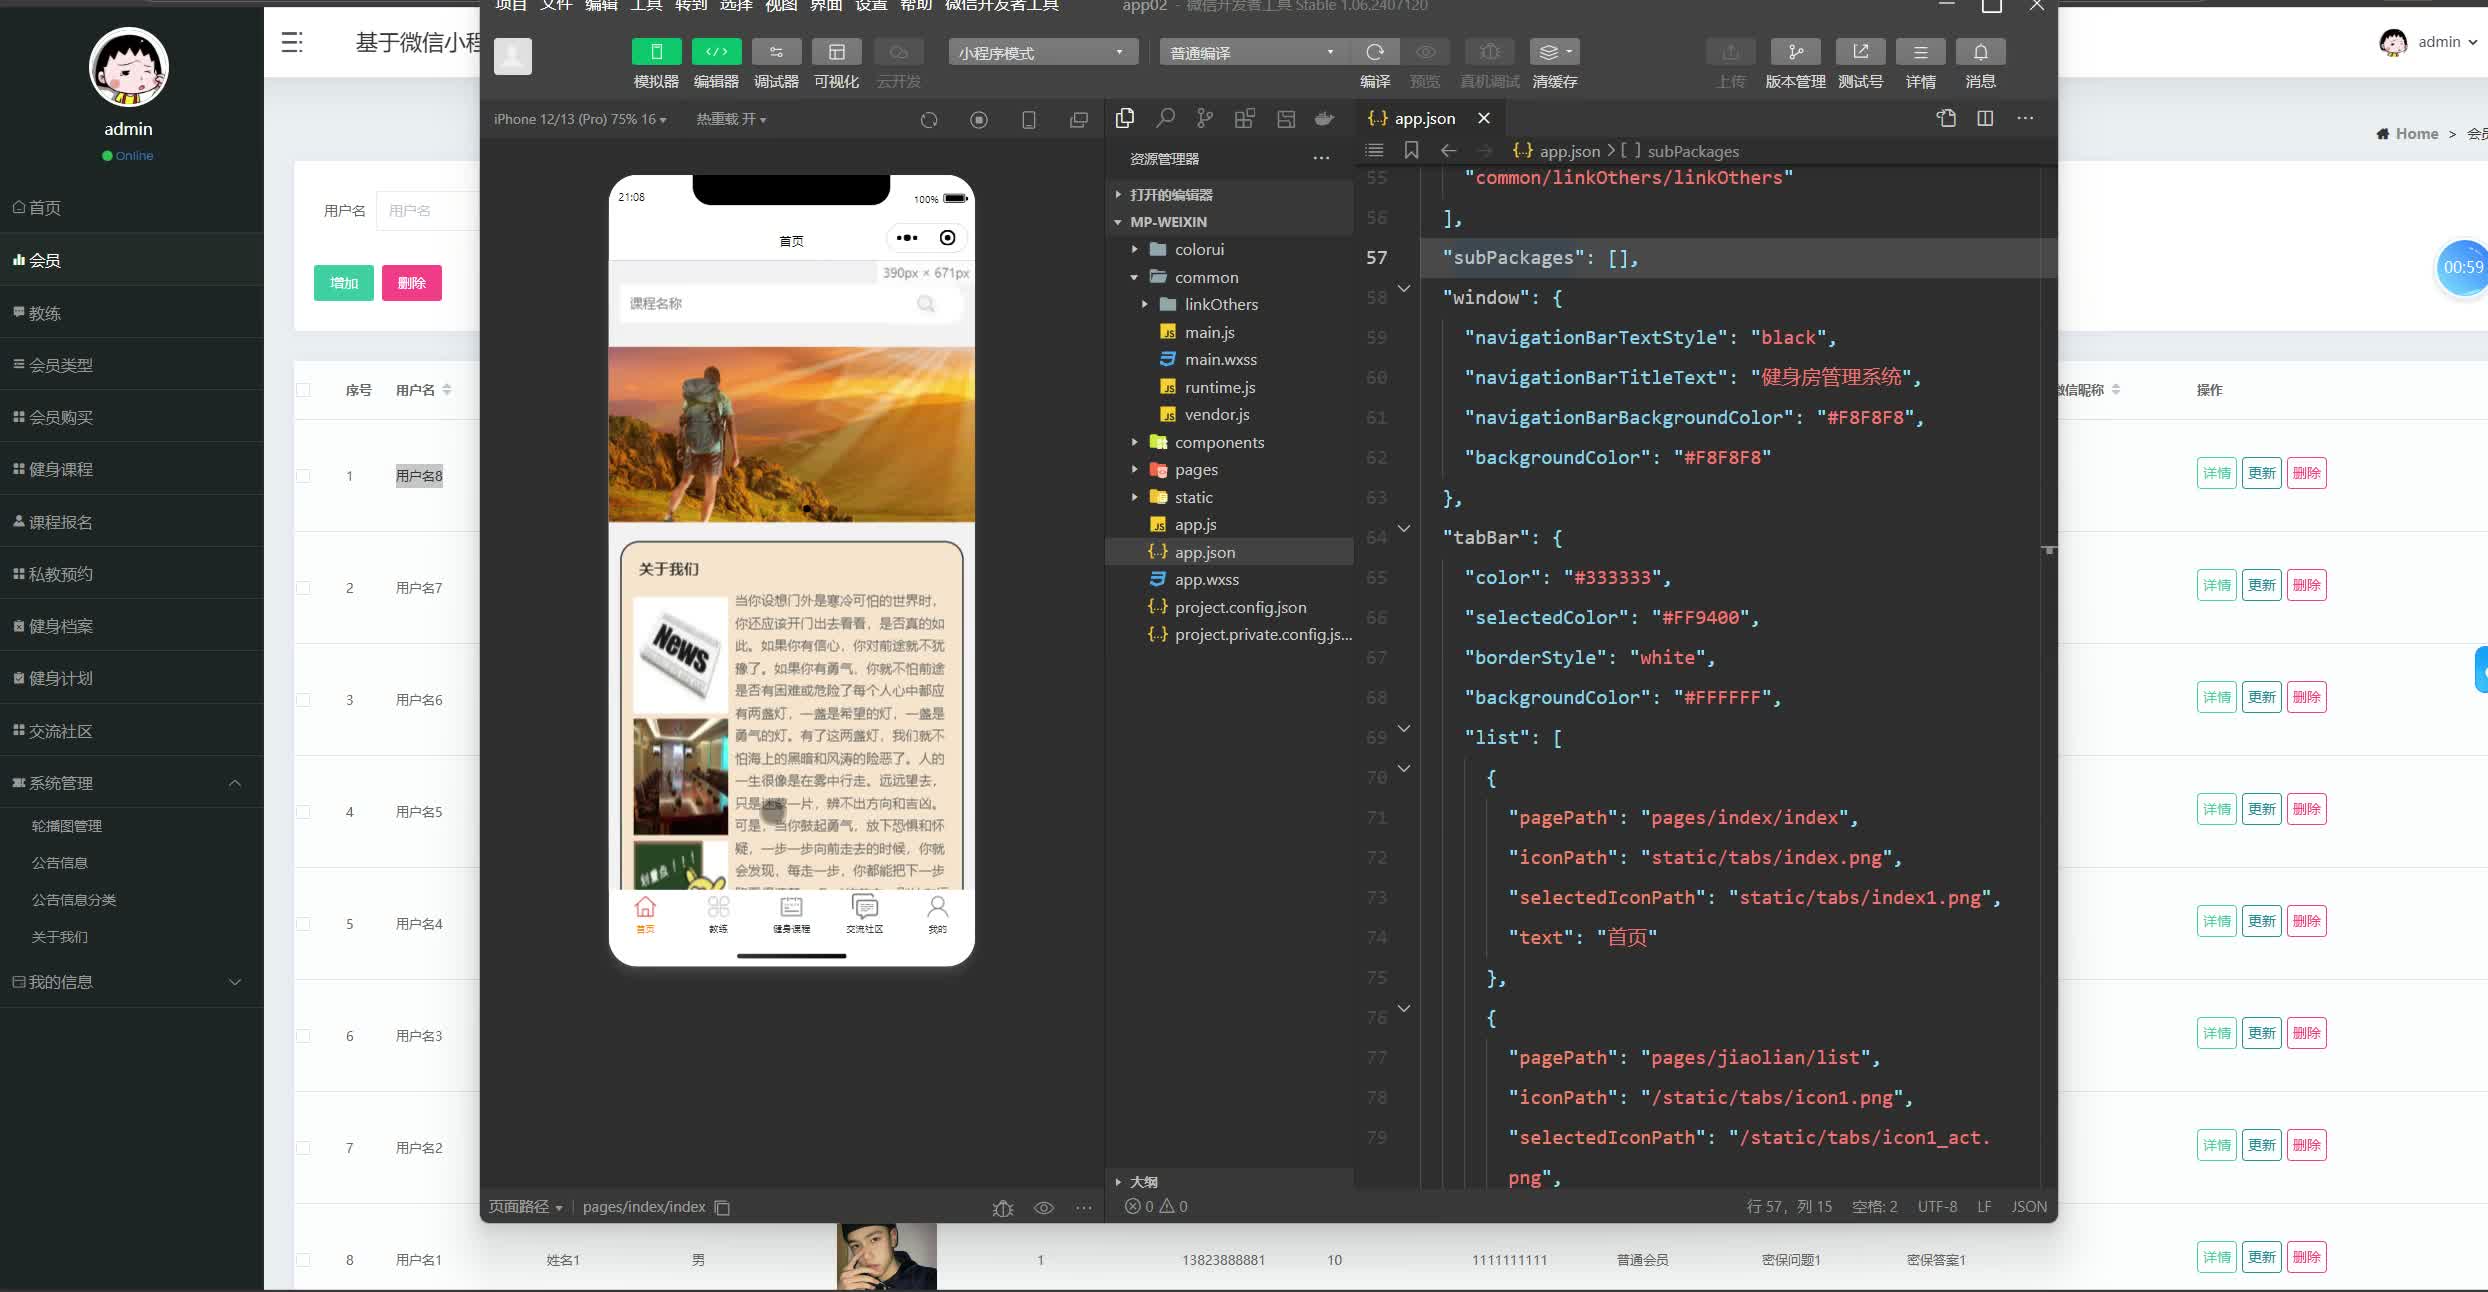Viewport: 2488px width, 1292px height.
Task: Open the Messages bell icon
Action: click(x=1980, y=52)
